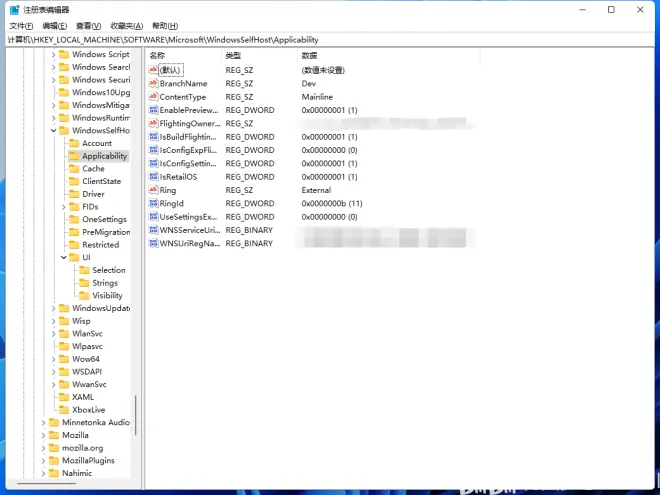Click the string icon beside BranchName
Image resolution: width=660 pixels, height=495 pixels.
pyautogui.click(x=153, y=83)
